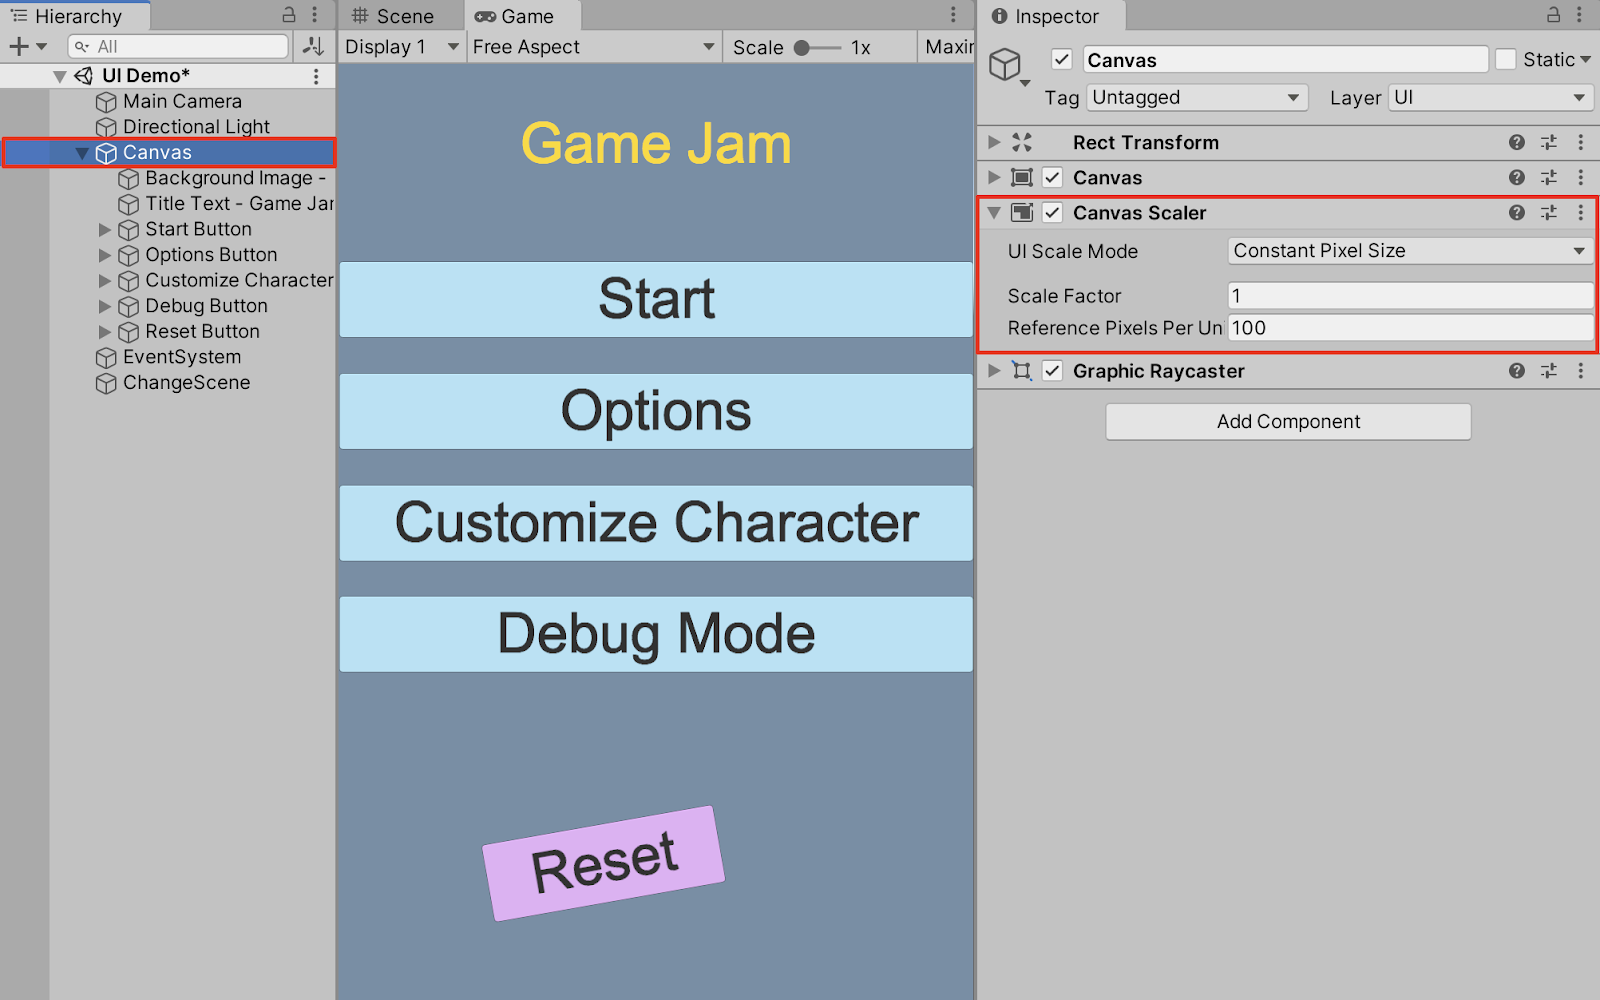Viewport: 1600px width, 1000px height.
Task: Open the UI Scale Mode dropdown
Action: coord(1410,251)
